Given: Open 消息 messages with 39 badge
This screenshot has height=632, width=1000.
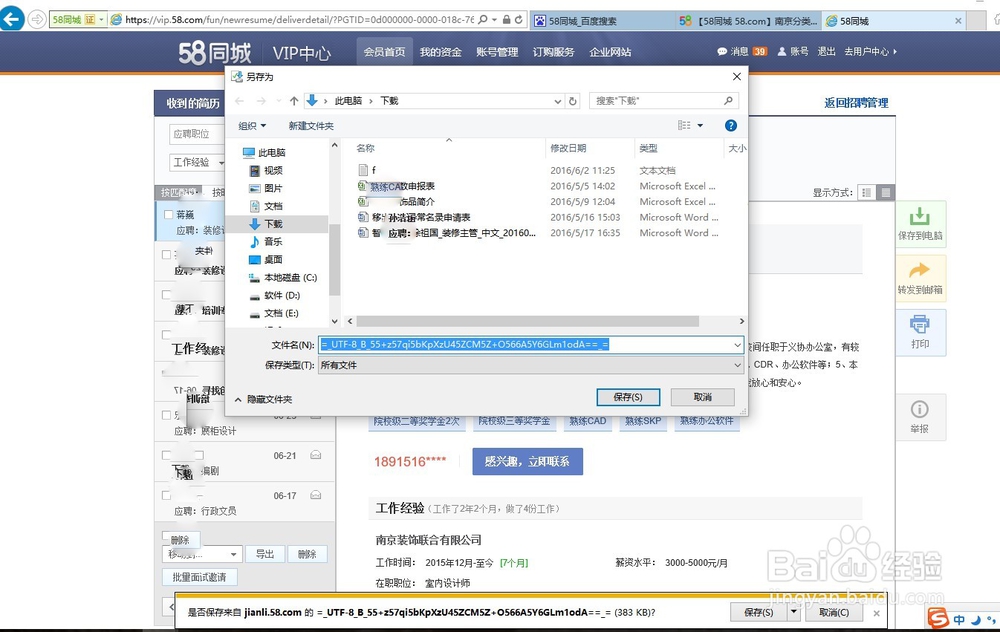Looking at the screenshot, I should point(742,52).
